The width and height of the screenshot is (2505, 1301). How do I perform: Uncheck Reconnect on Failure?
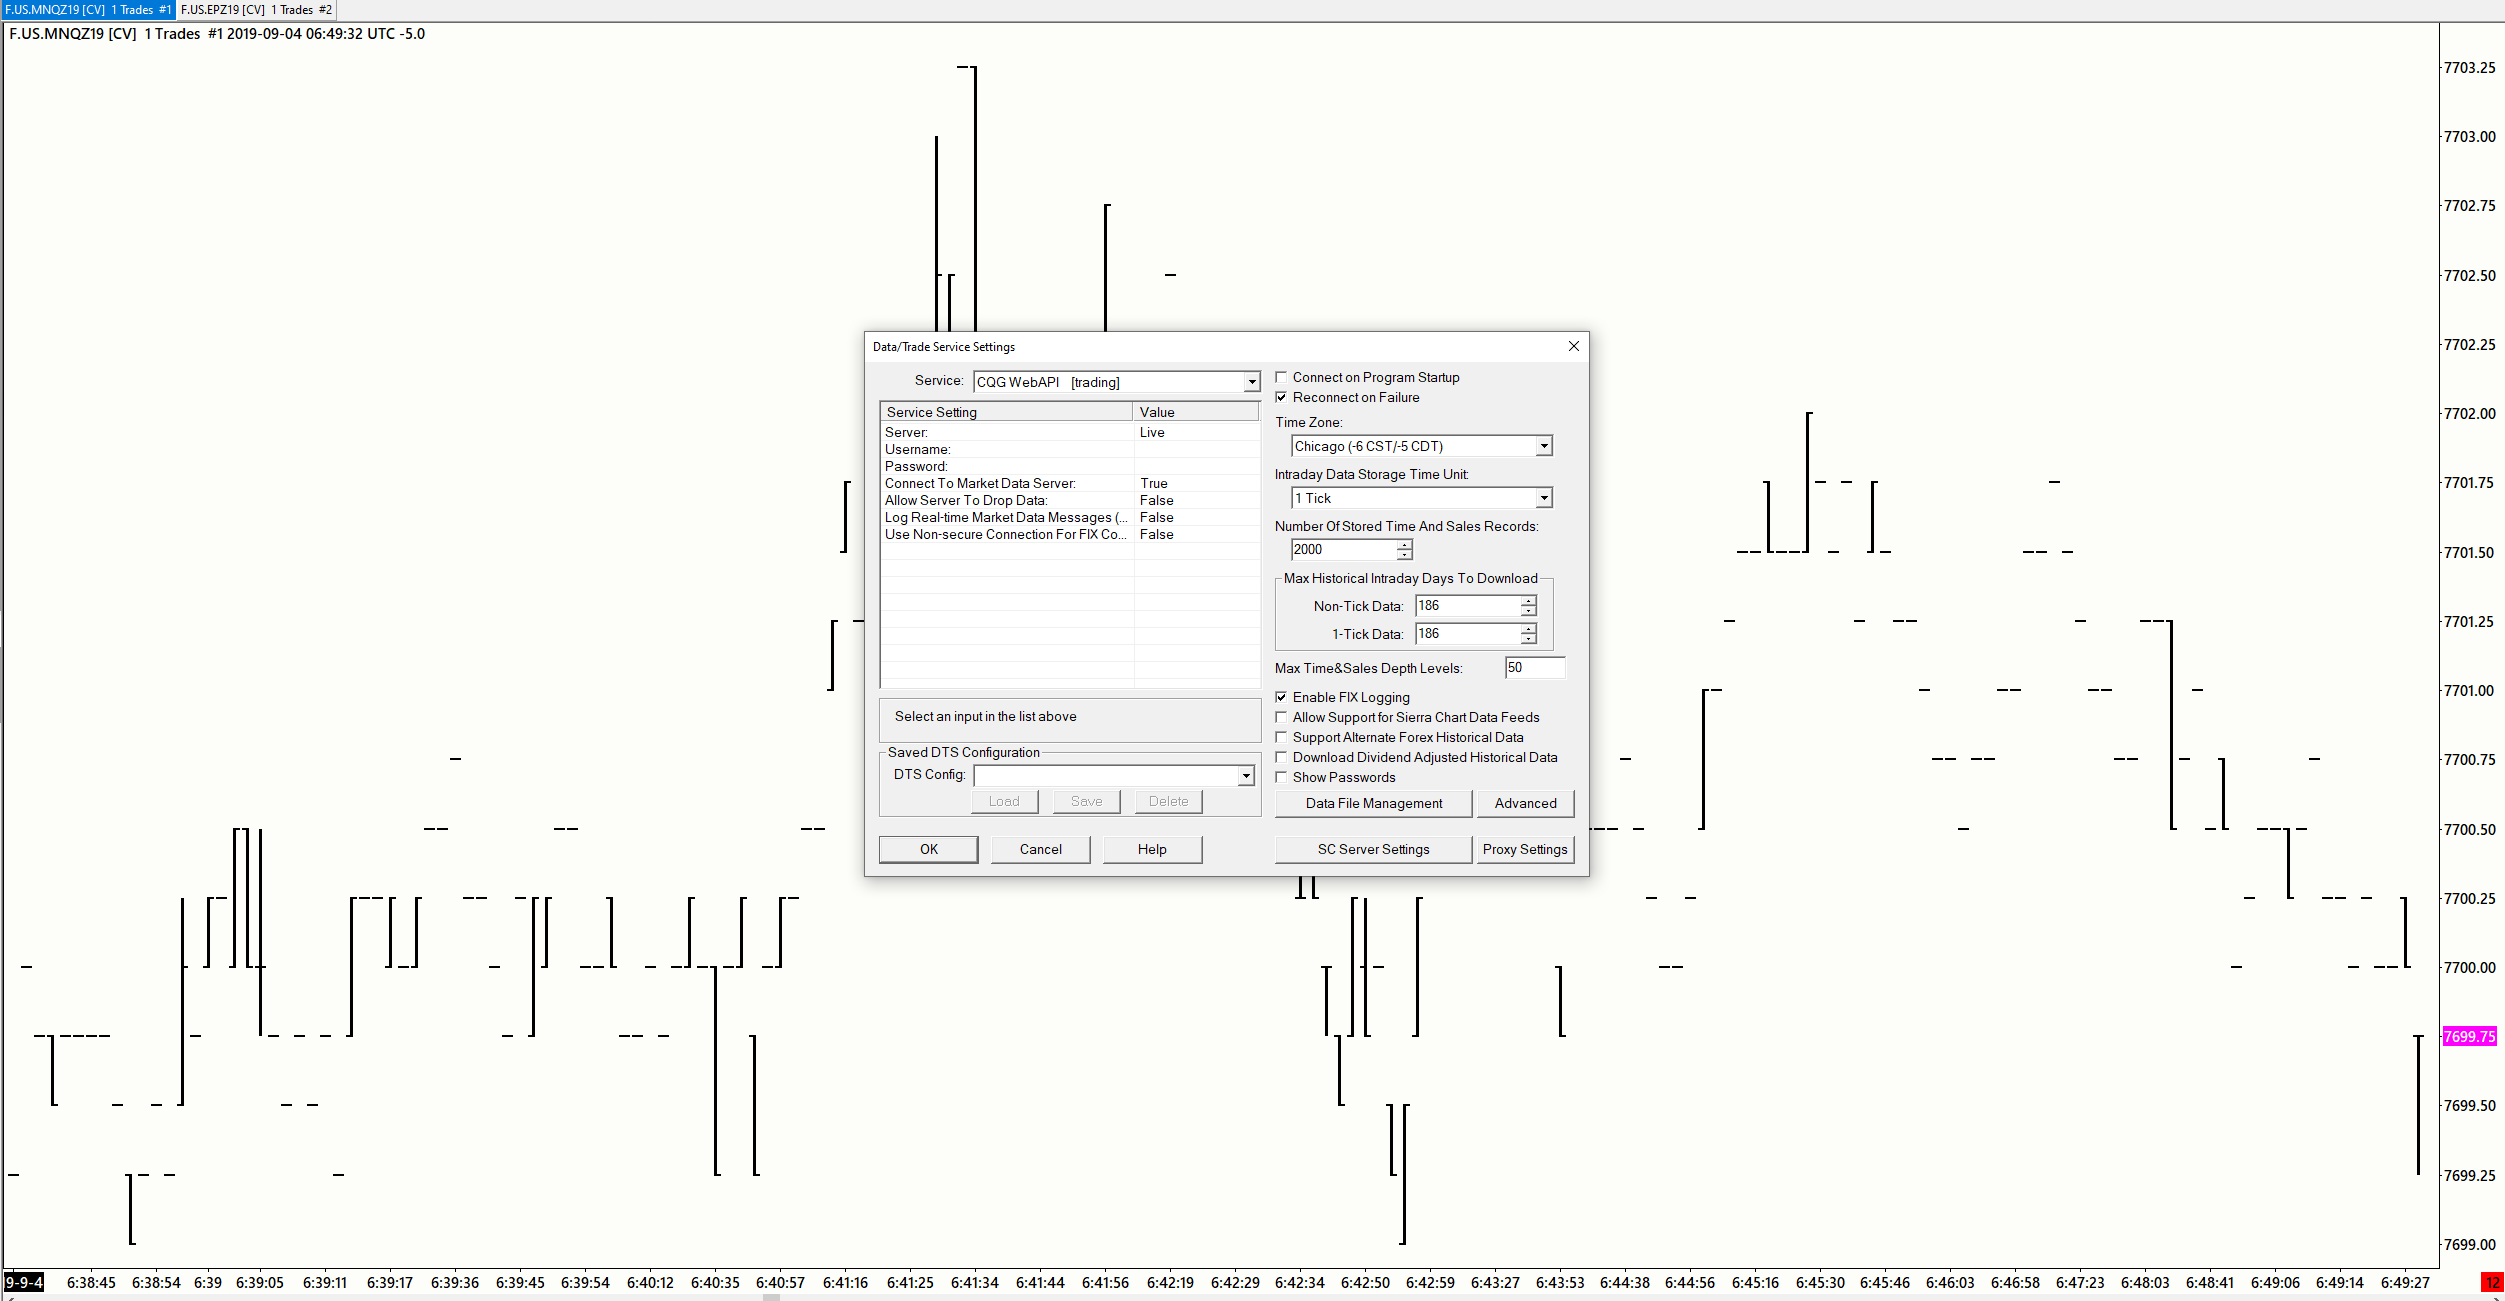tap(1281, 397)
